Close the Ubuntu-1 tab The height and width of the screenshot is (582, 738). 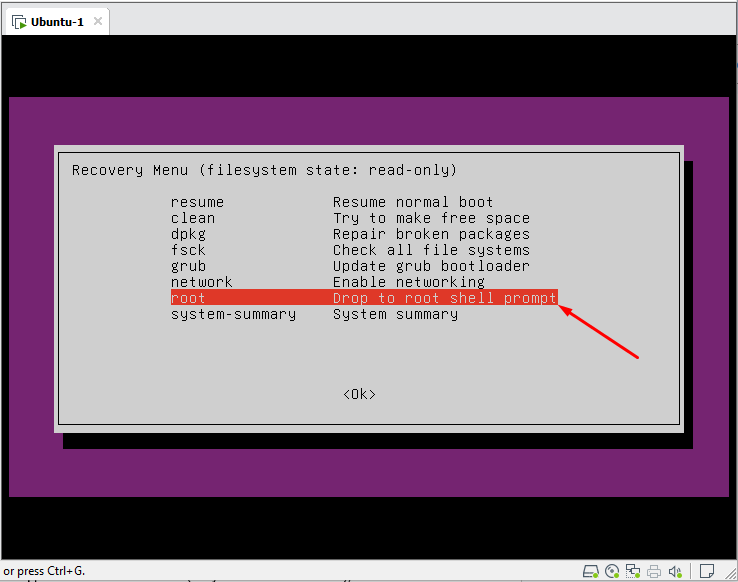coord(98,21)
